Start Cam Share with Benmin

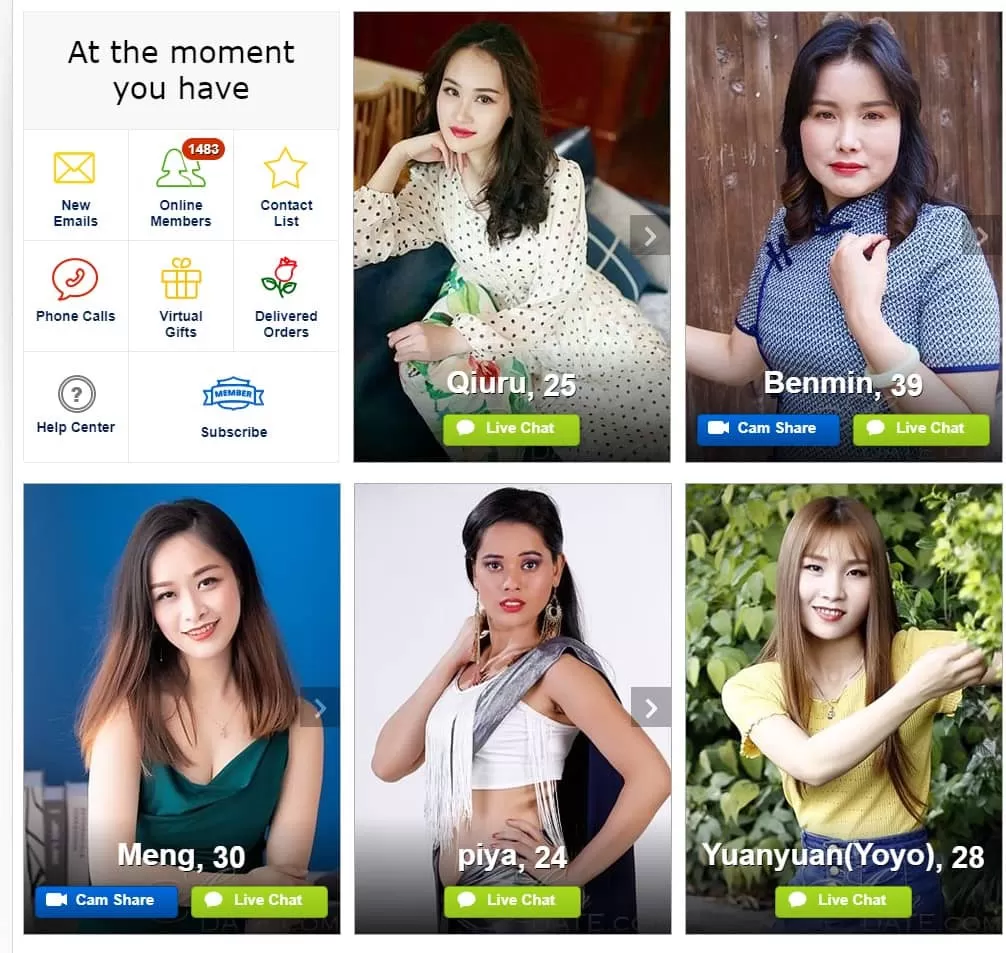pyautogui.click(x=768, y=429)
